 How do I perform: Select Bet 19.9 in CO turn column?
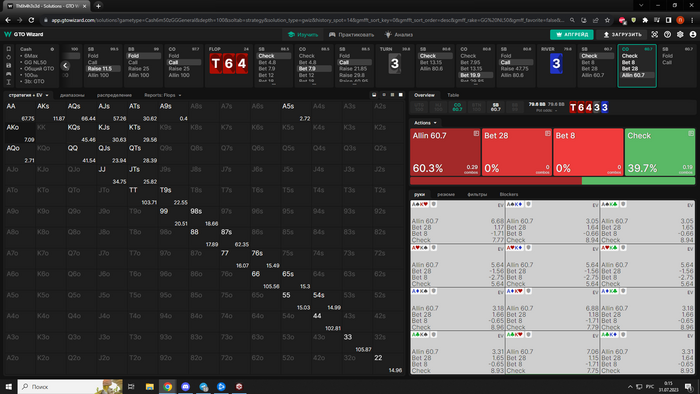(476, 75)
